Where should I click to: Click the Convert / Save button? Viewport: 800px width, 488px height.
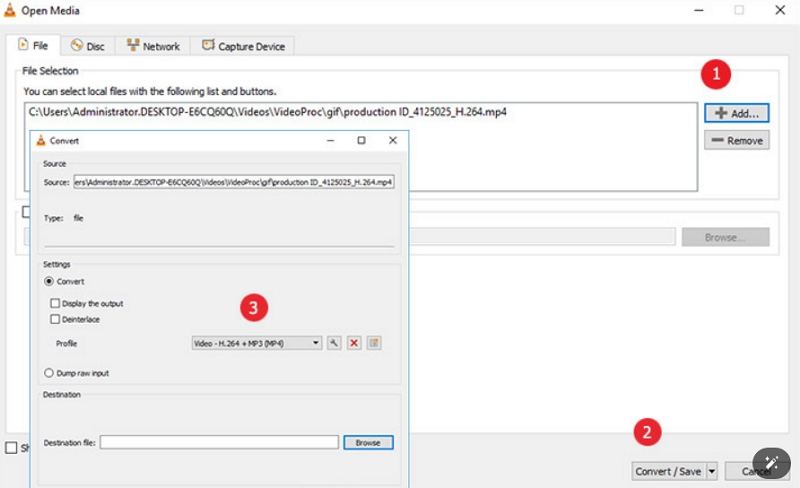(x=668, y=472)
